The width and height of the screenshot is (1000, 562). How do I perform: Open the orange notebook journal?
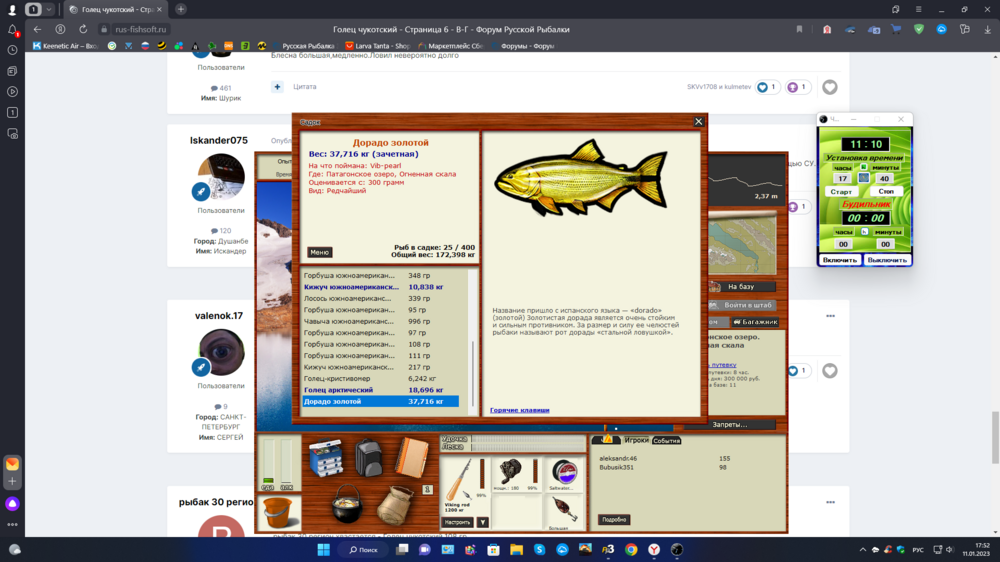click(411, 458)
